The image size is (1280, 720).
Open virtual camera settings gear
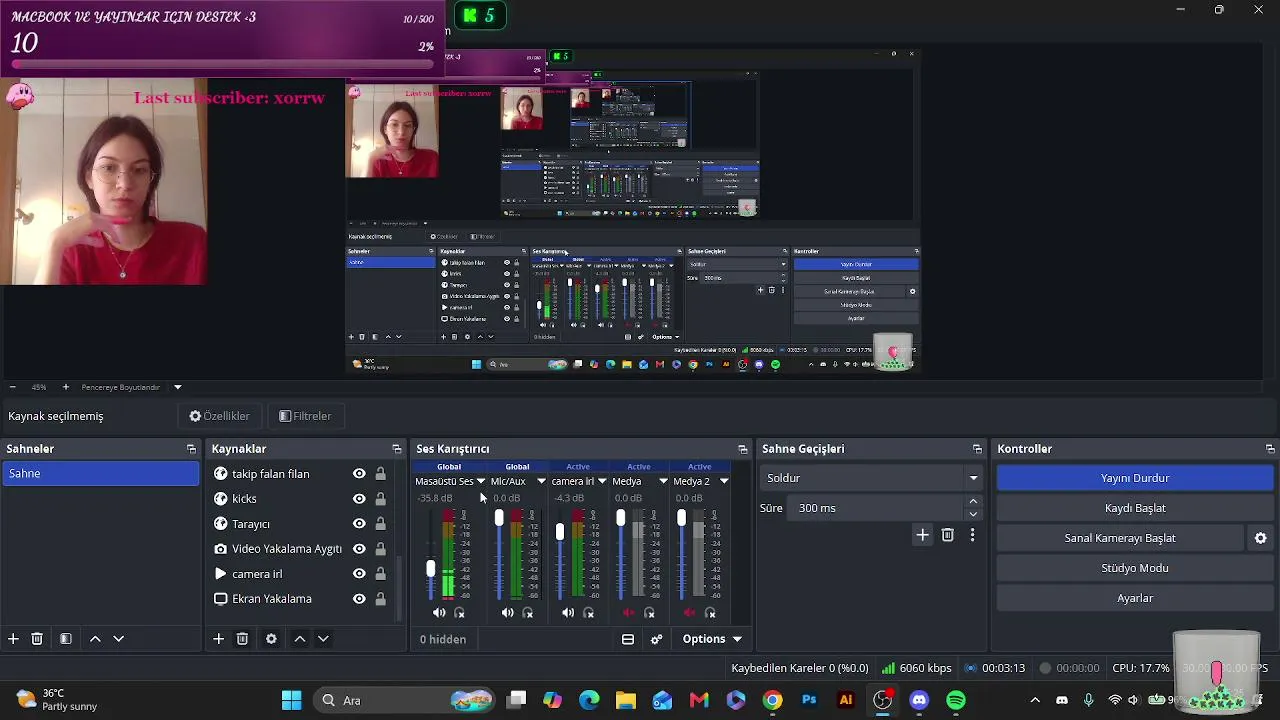pyautogui.click(x=1261, y=538)
